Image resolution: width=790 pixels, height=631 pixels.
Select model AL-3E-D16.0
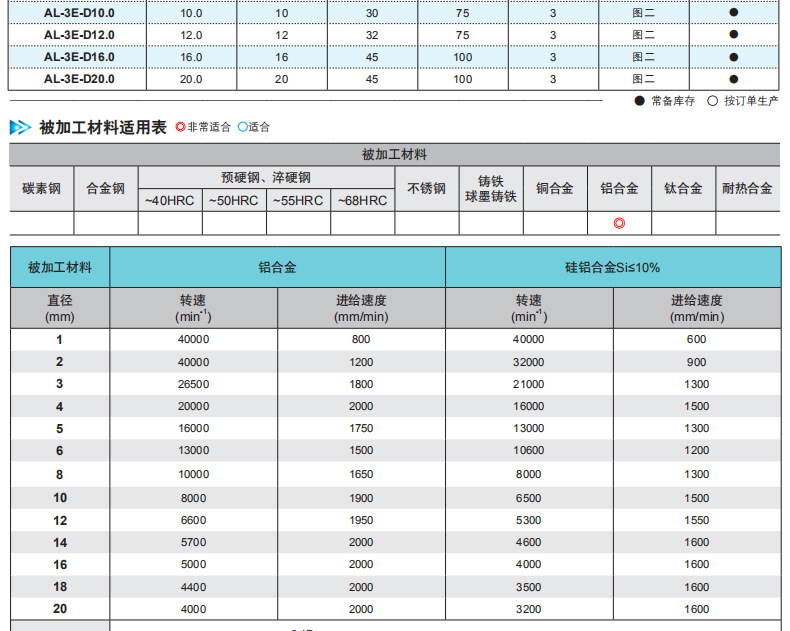pyautogui.click(x=79, y=57)
